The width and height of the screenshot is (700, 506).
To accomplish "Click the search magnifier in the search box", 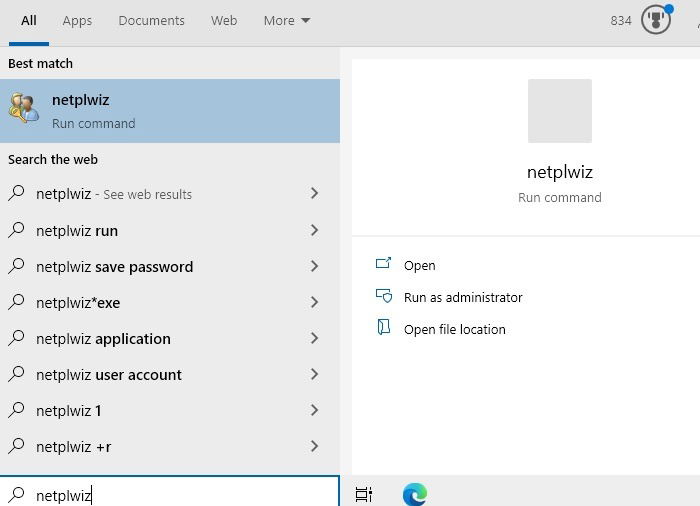I will tap(17, 494).
